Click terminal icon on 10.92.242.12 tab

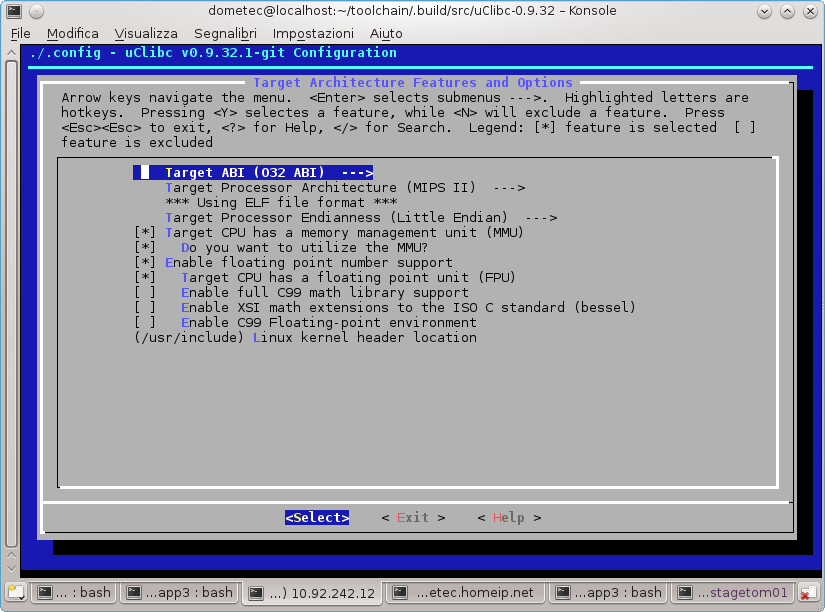click(x=256, y=593)
